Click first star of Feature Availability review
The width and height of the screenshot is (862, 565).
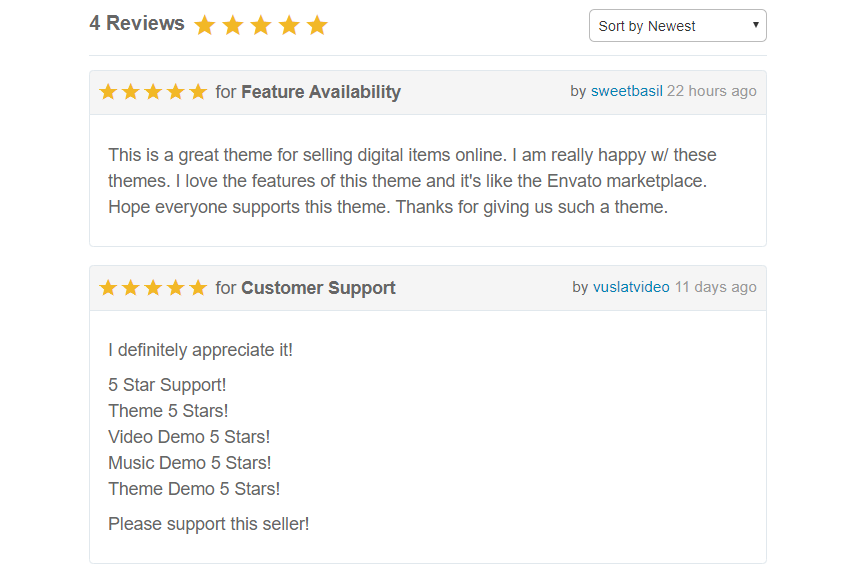108,92
